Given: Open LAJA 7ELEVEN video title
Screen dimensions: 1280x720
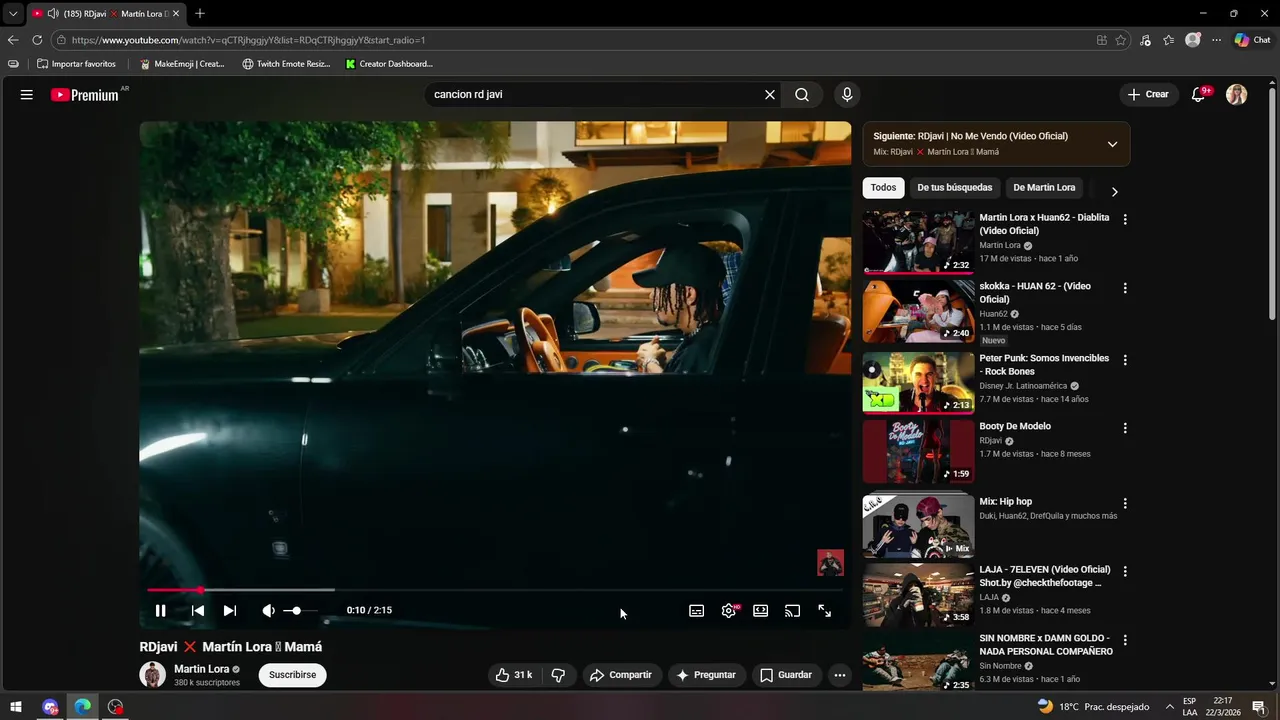Looking at the screenshot, I should click(x=1045, y=576).
